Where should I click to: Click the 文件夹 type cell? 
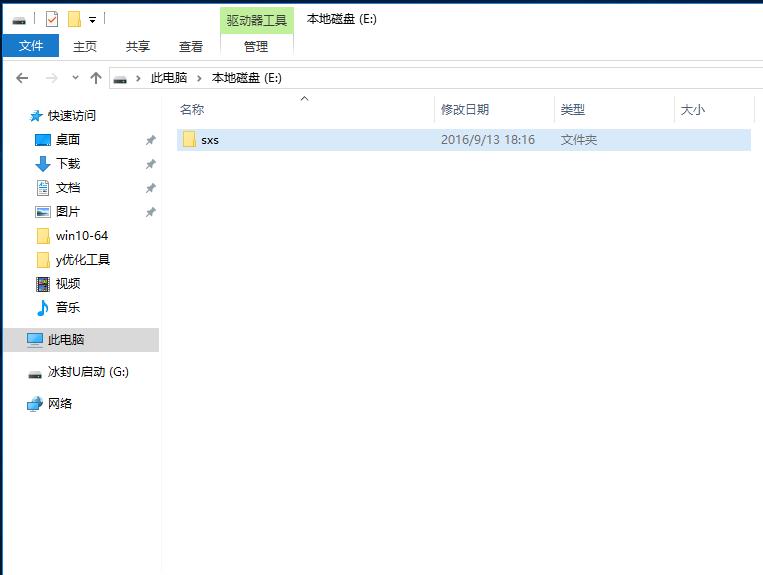coord(579,140)
